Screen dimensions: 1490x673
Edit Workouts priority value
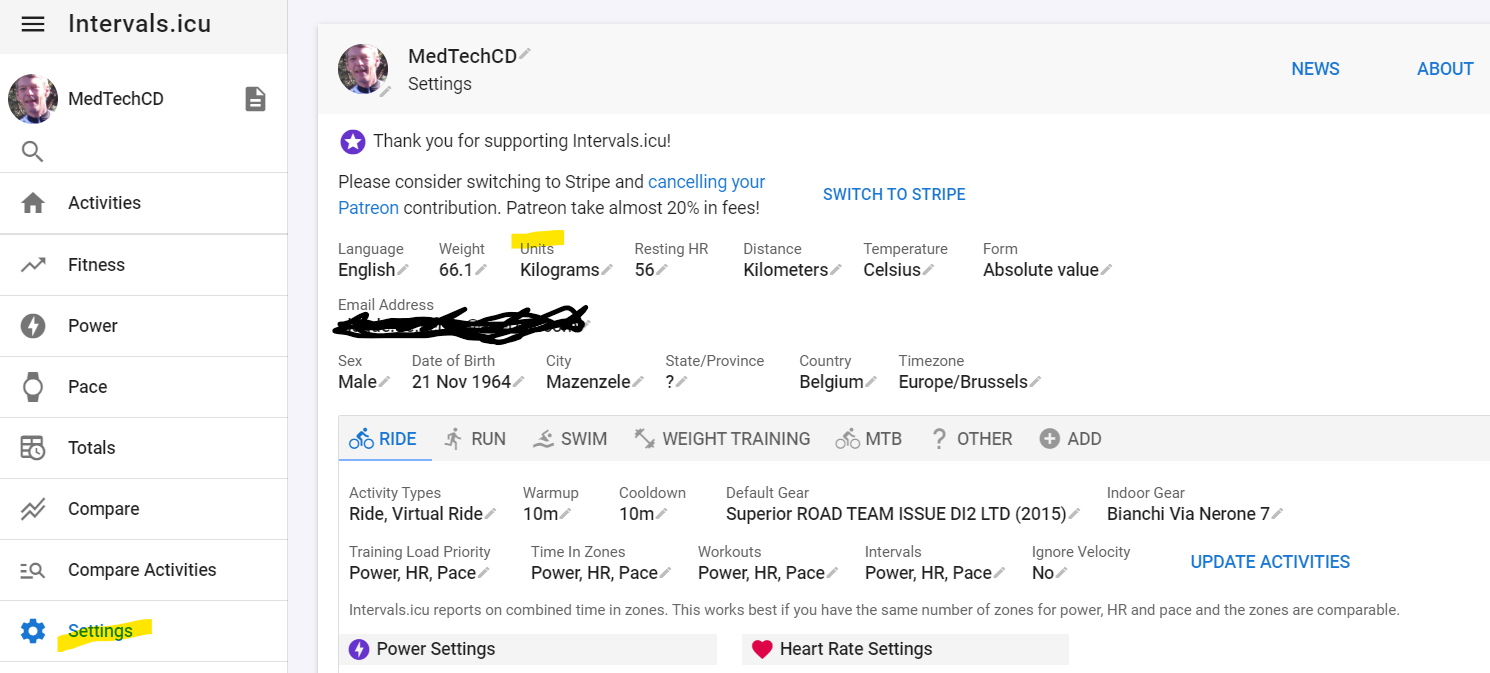click(x=768, y=573)
